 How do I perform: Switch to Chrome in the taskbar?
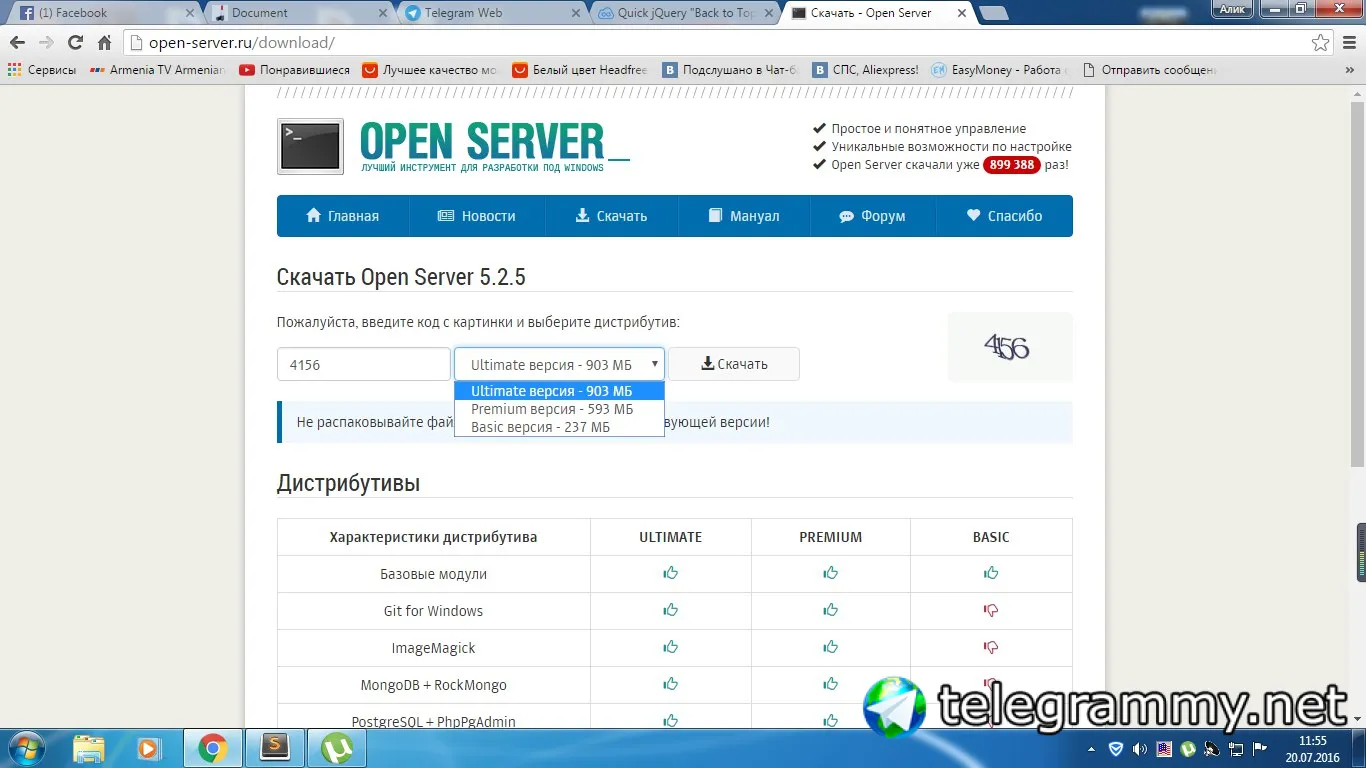pyautogui.click(x=212, y=748)
